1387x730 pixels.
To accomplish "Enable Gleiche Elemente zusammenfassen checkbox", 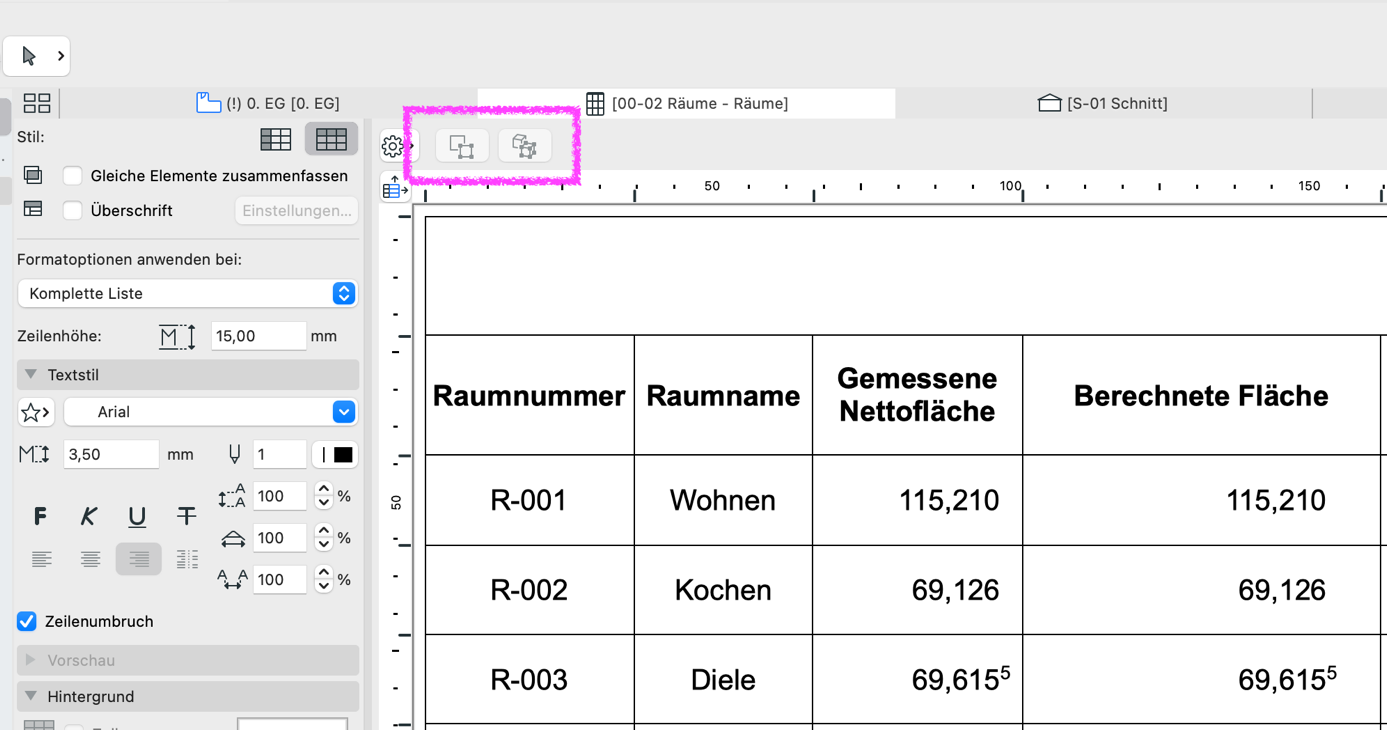I will [x=72, y=176].
